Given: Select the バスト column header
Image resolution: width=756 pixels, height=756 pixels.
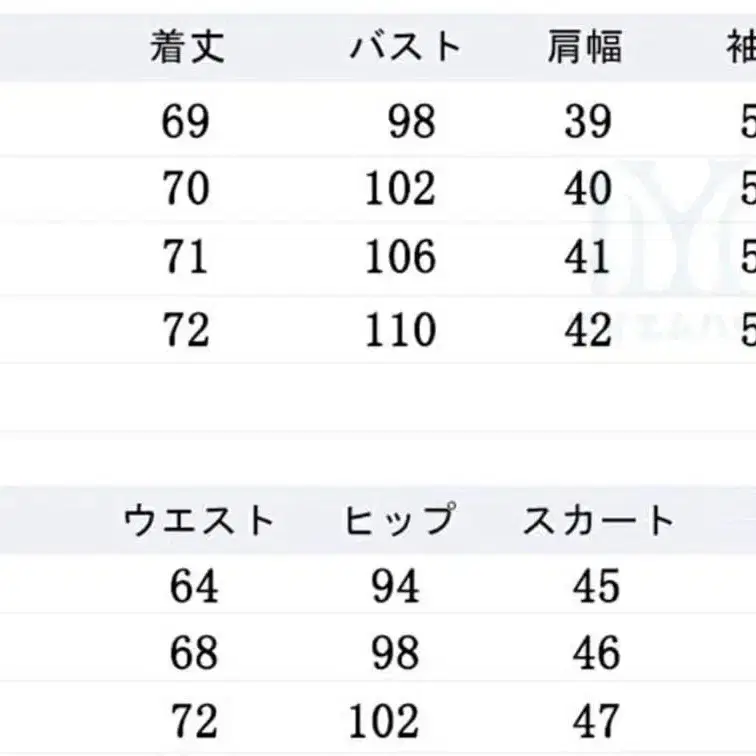Looking at the screenshot, I should coord(405,47).
